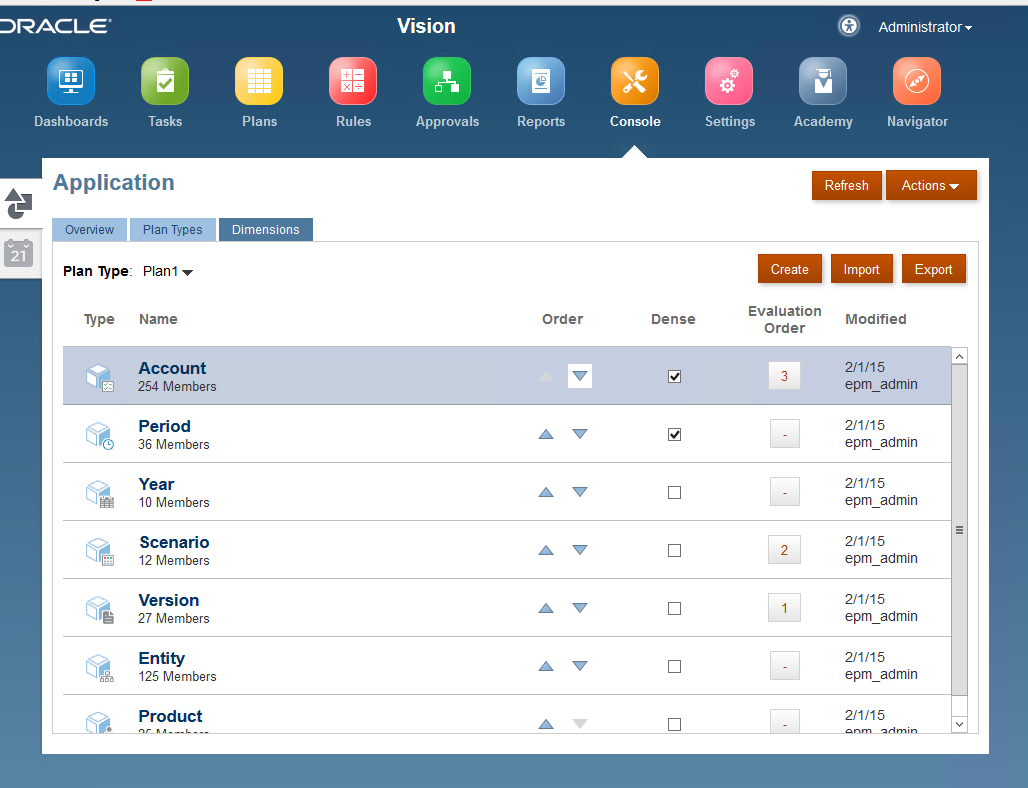Click the Export button
Viewport: 1028px width, 788px height.
click(x=934, y=269)
